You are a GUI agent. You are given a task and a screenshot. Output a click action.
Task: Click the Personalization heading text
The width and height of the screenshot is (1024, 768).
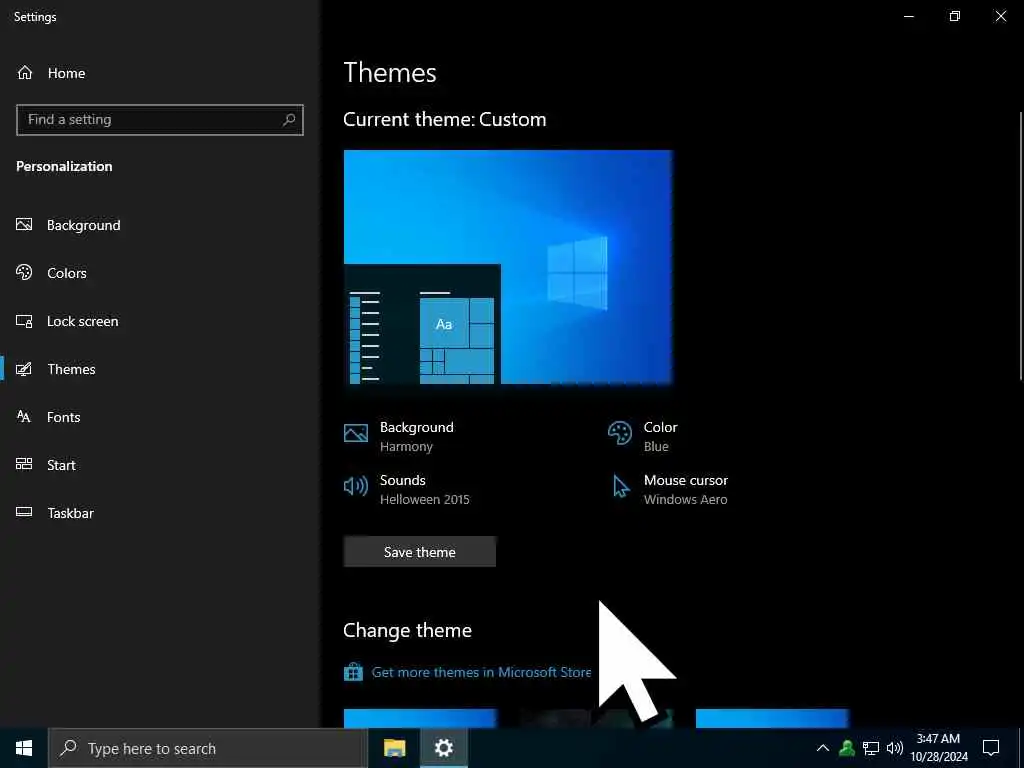[x=64, y=167]
